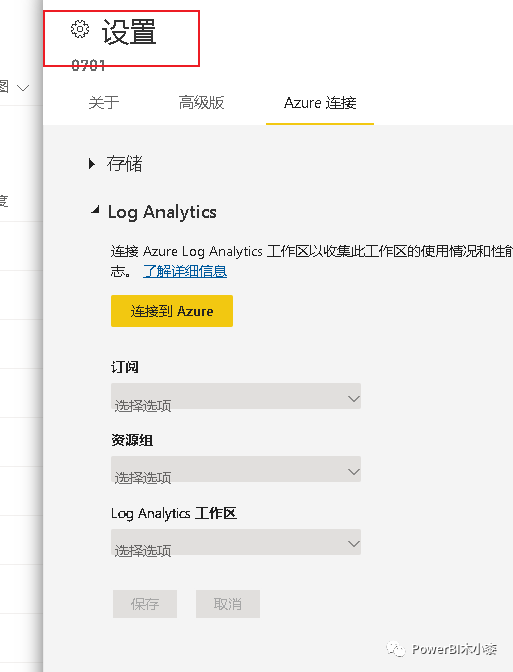Open the 订阅 dropdown
Viewport: 513px width, 672px height.
tap(236, 396)
